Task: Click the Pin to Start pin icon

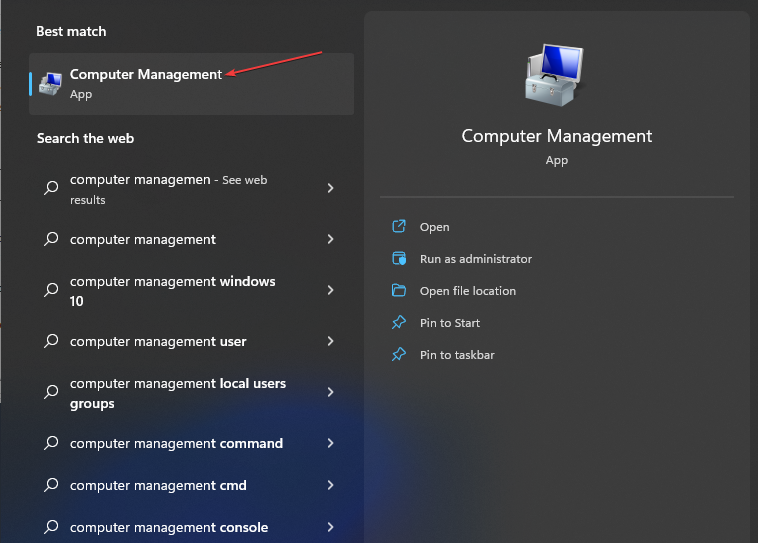Action: [x=399, y=322]
